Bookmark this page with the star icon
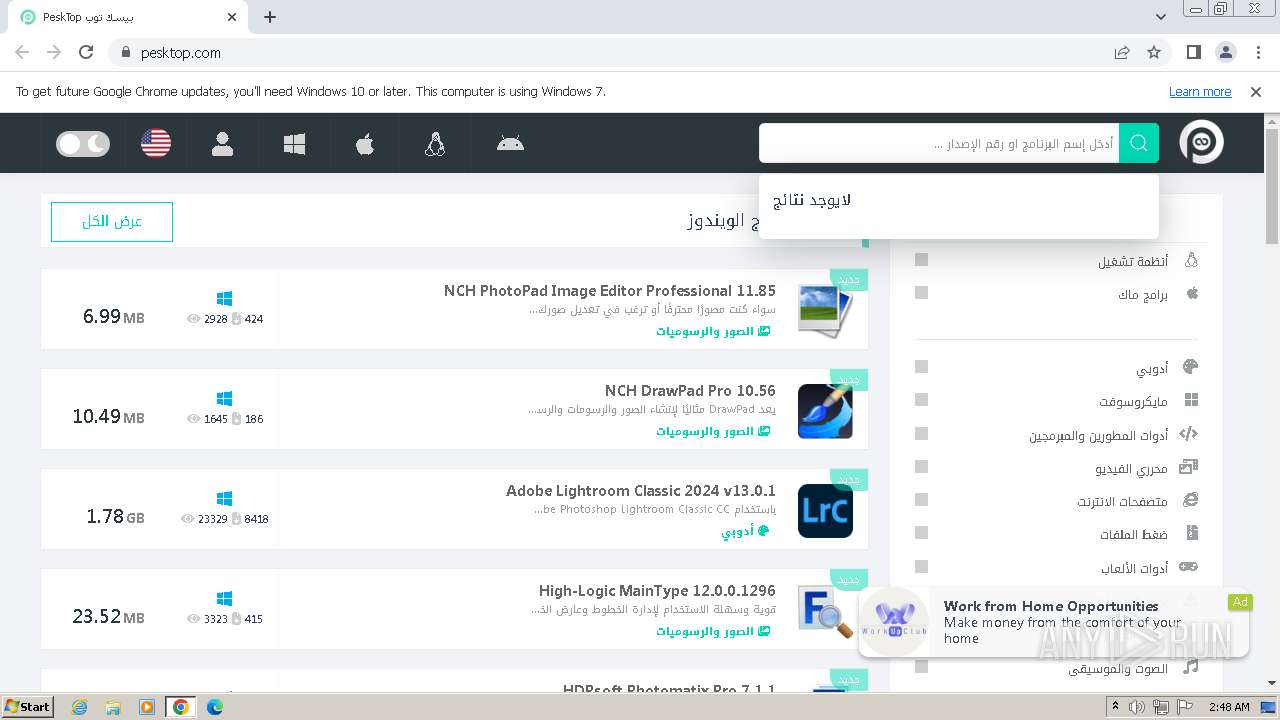The height and width of the screenshot is (720, 1280). pyautogui.click(x=1154, y=52)
